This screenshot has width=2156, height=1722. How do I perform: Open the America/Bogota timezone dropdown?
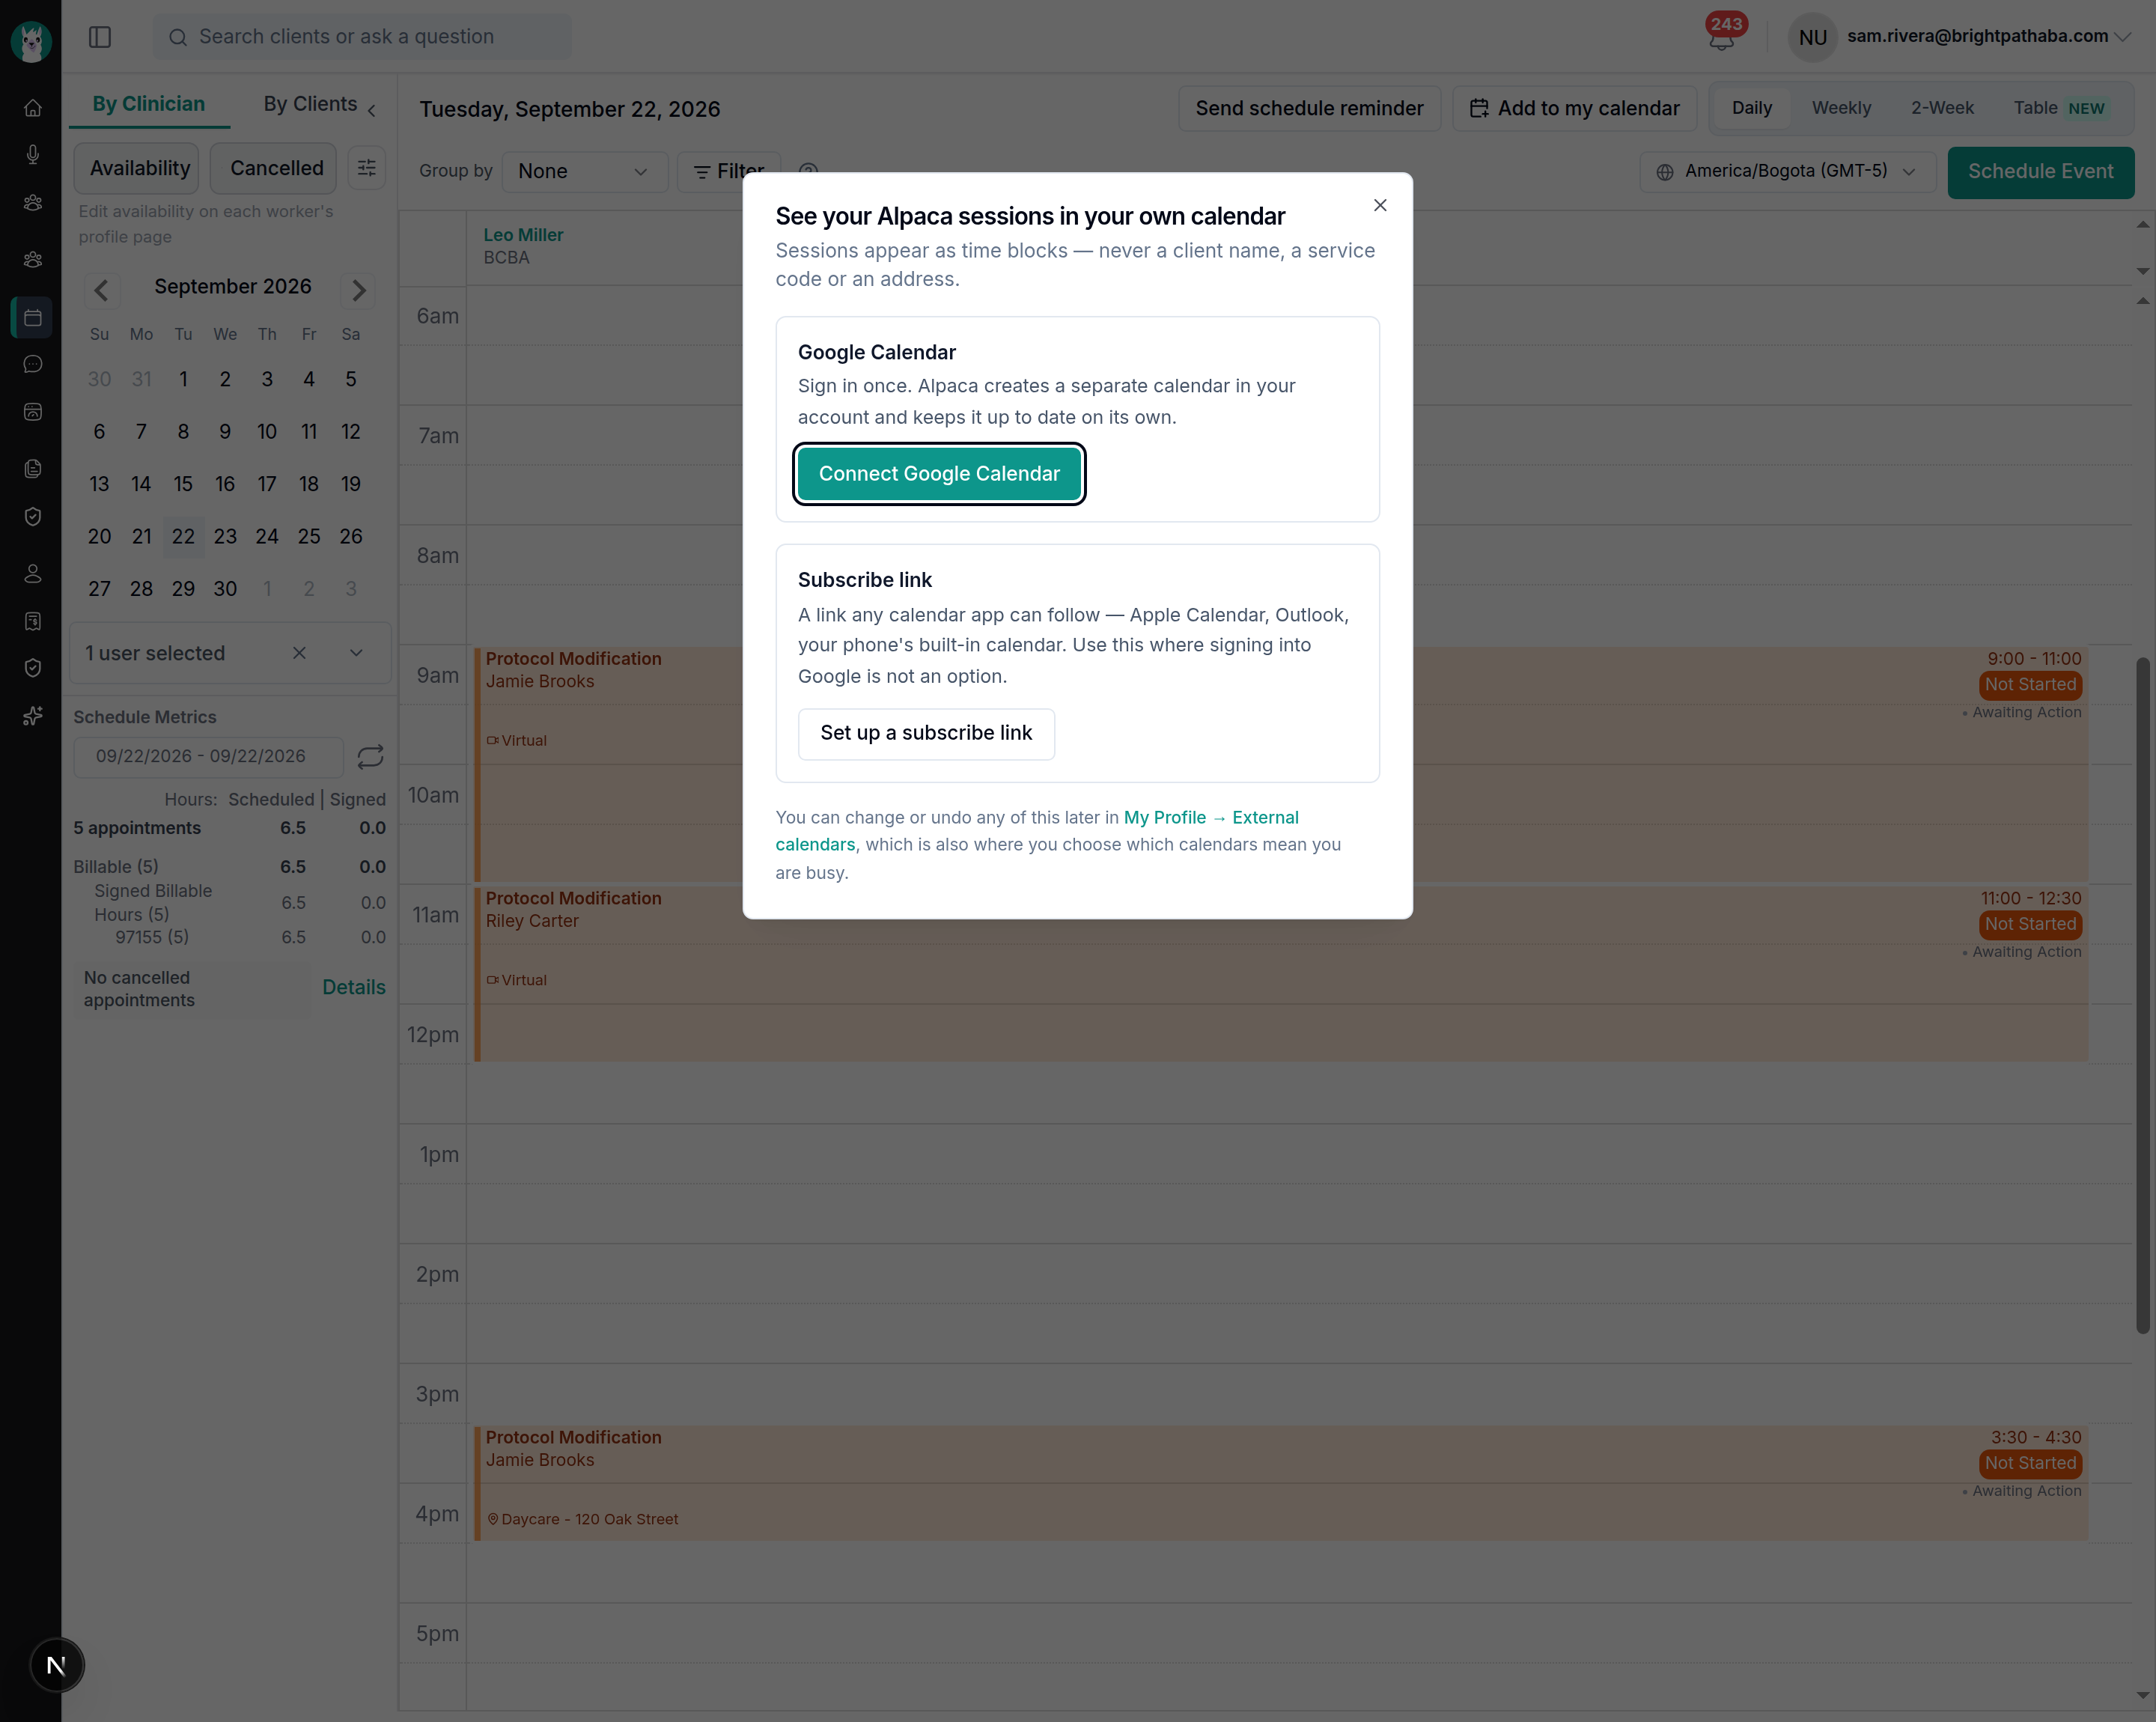[1788, 171]
